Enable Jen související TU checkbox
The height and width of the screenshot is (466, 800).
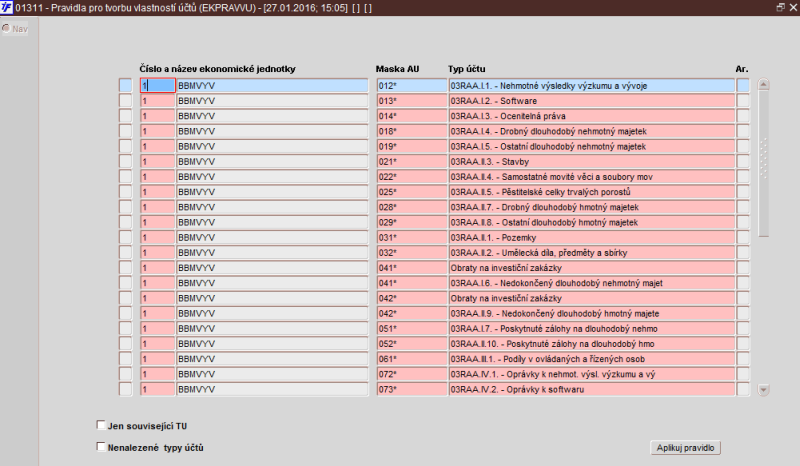(101, 425)
